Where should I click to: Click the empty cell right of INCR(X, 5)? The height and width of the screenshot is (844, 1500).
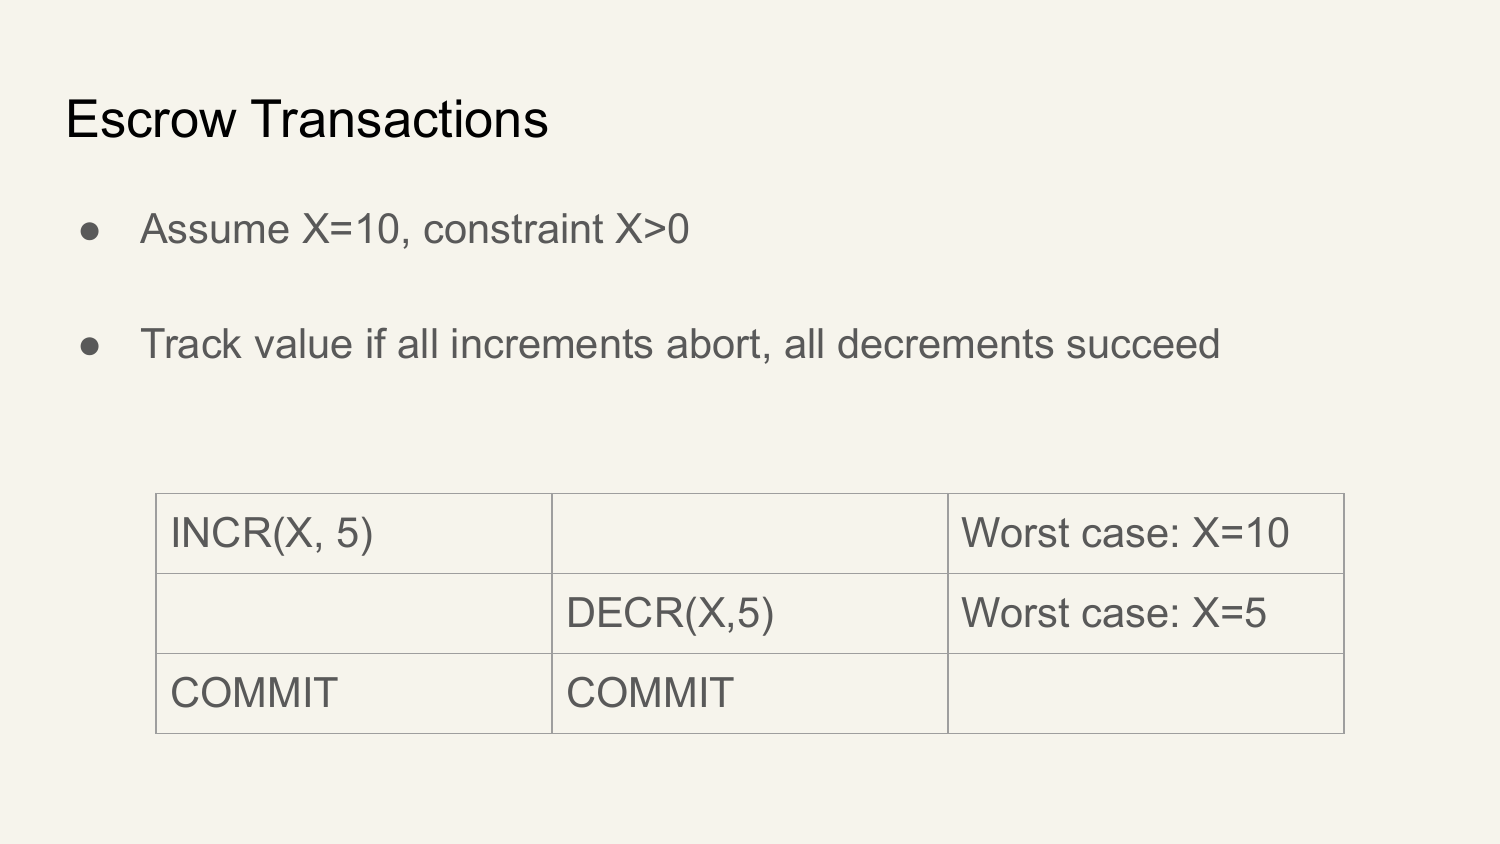750,533
